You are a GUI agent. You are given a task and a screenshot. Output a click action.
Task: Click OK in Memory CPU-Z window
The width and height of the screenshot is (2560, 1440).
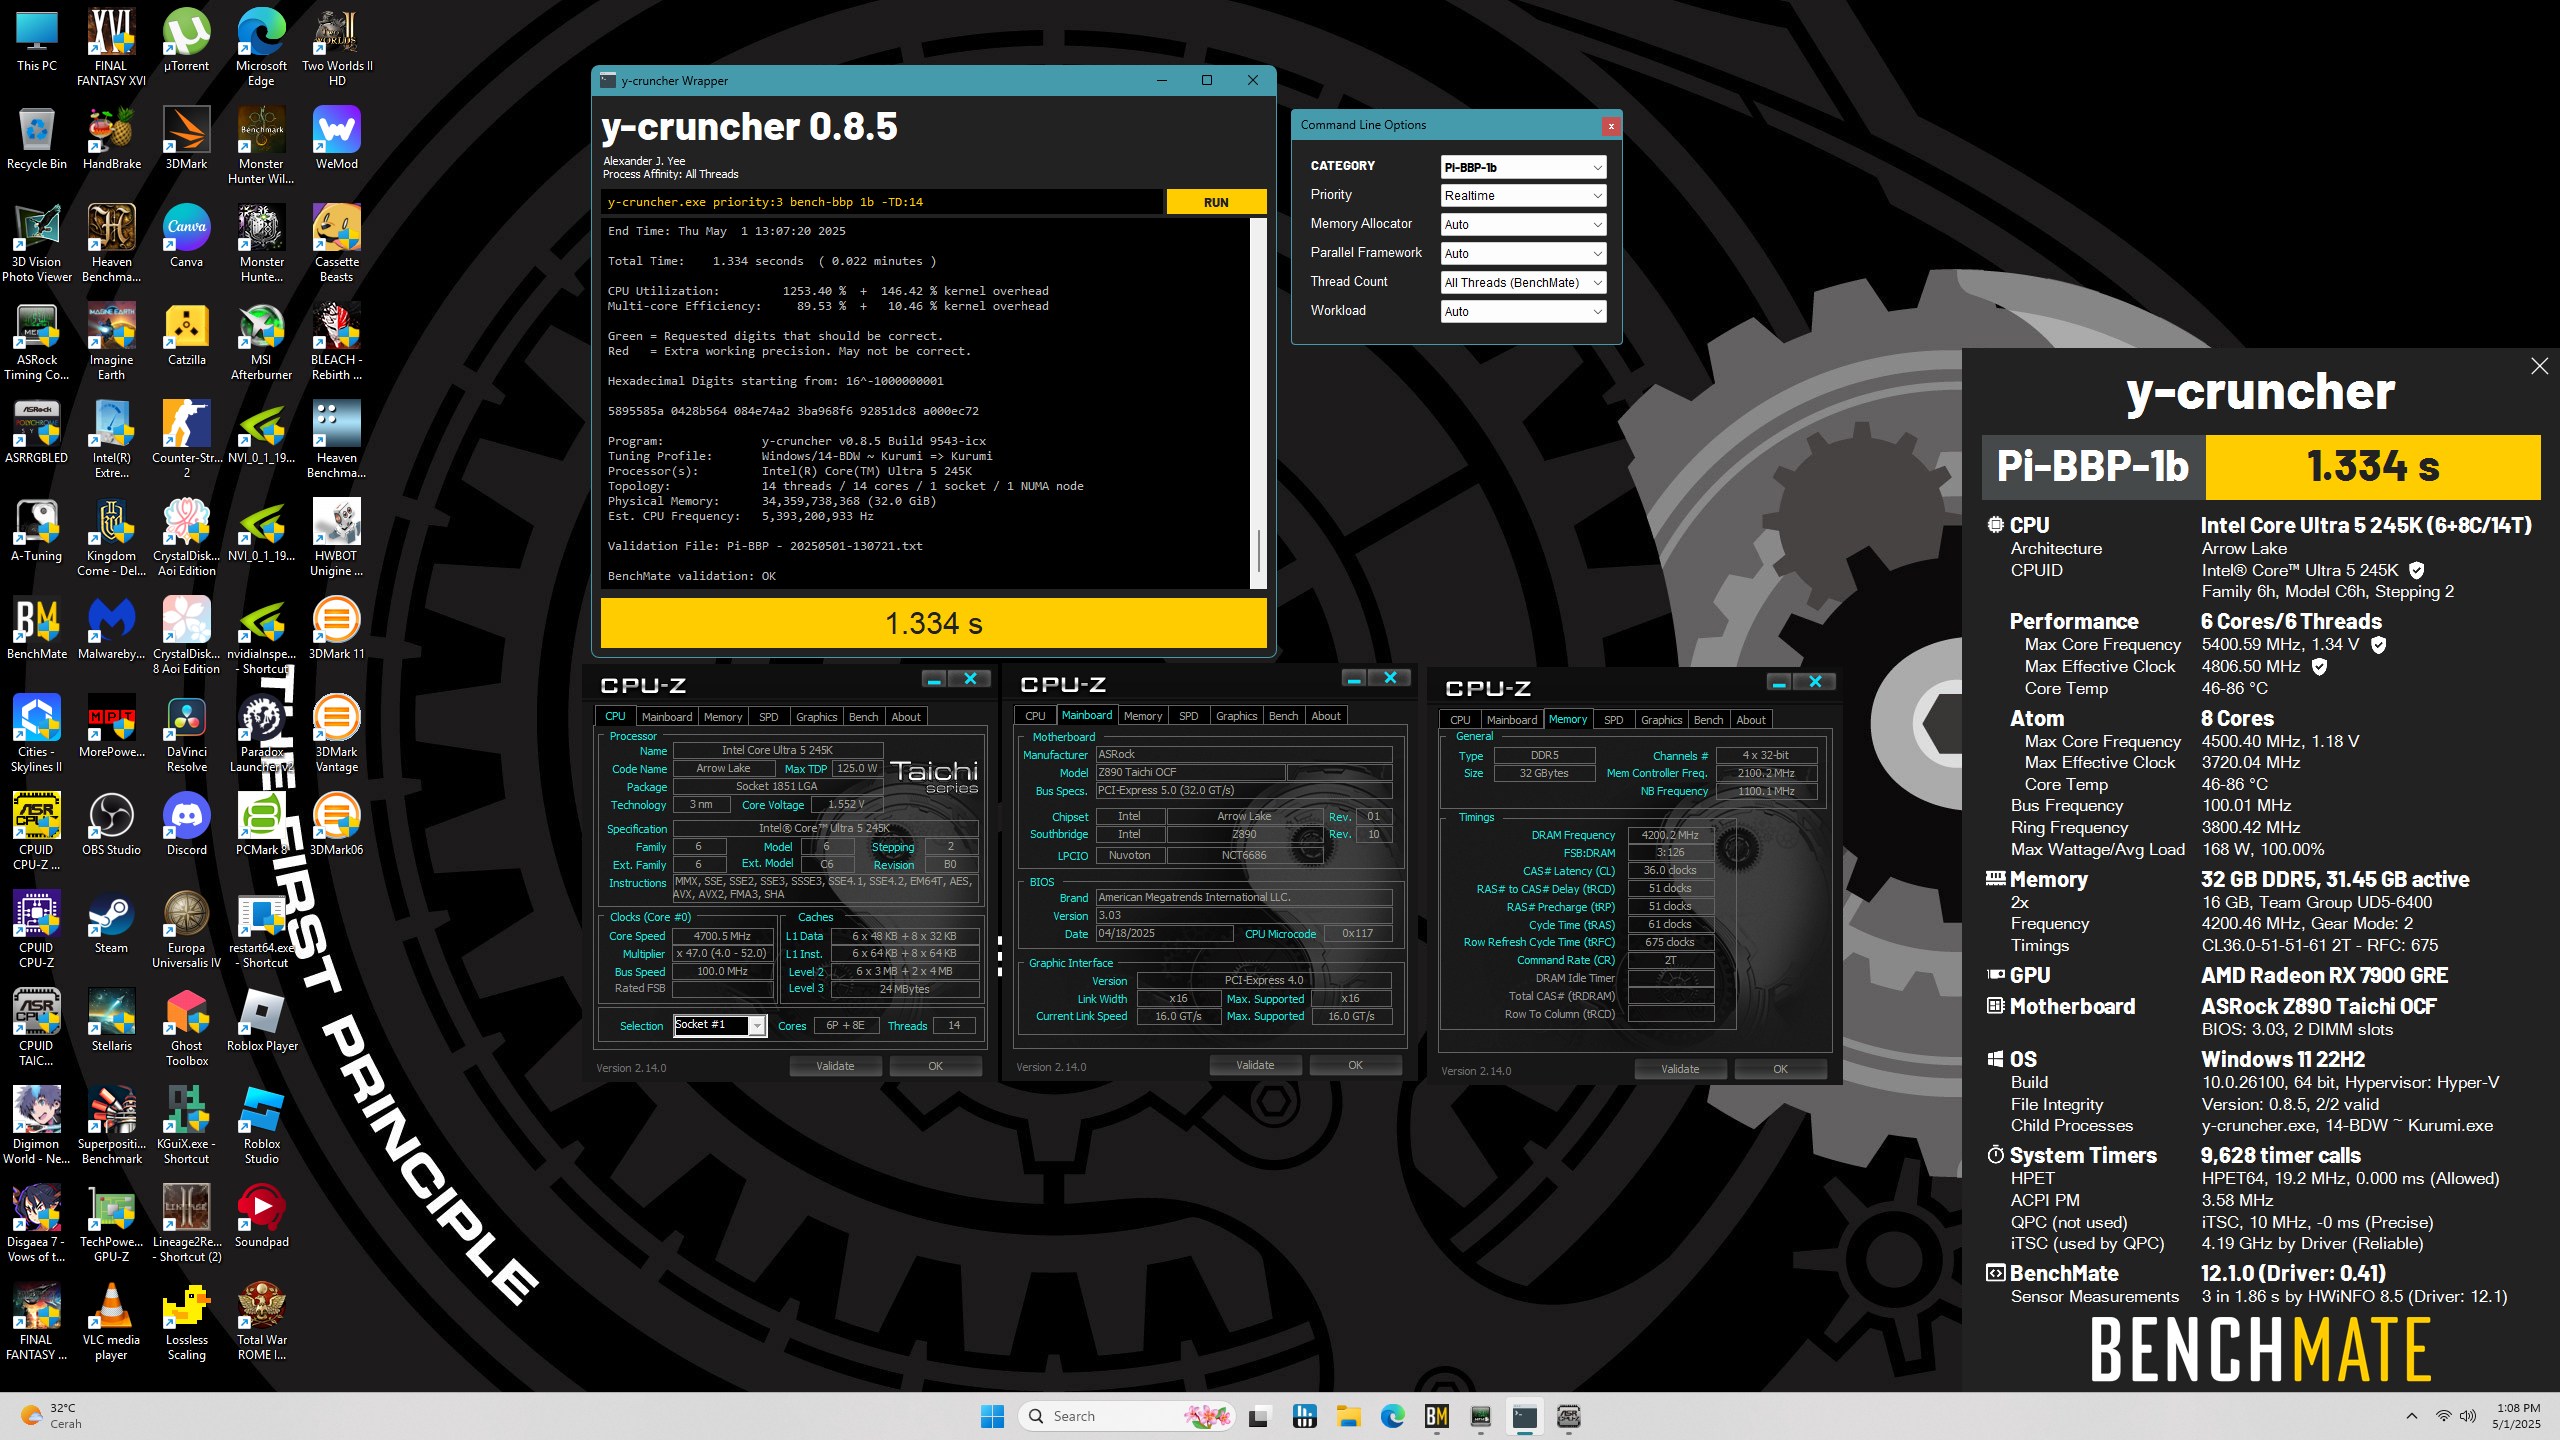1780,1069
